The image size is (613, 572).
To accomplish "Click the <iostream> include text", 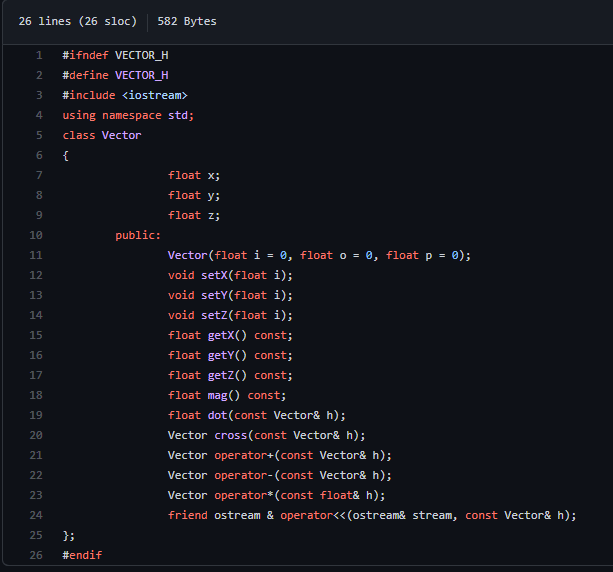I will coord(155,95).
